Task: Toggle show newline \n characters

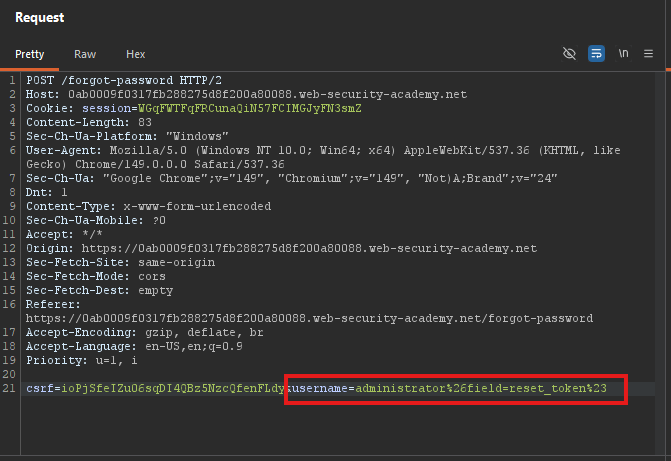Action: [x=623, y=54]
